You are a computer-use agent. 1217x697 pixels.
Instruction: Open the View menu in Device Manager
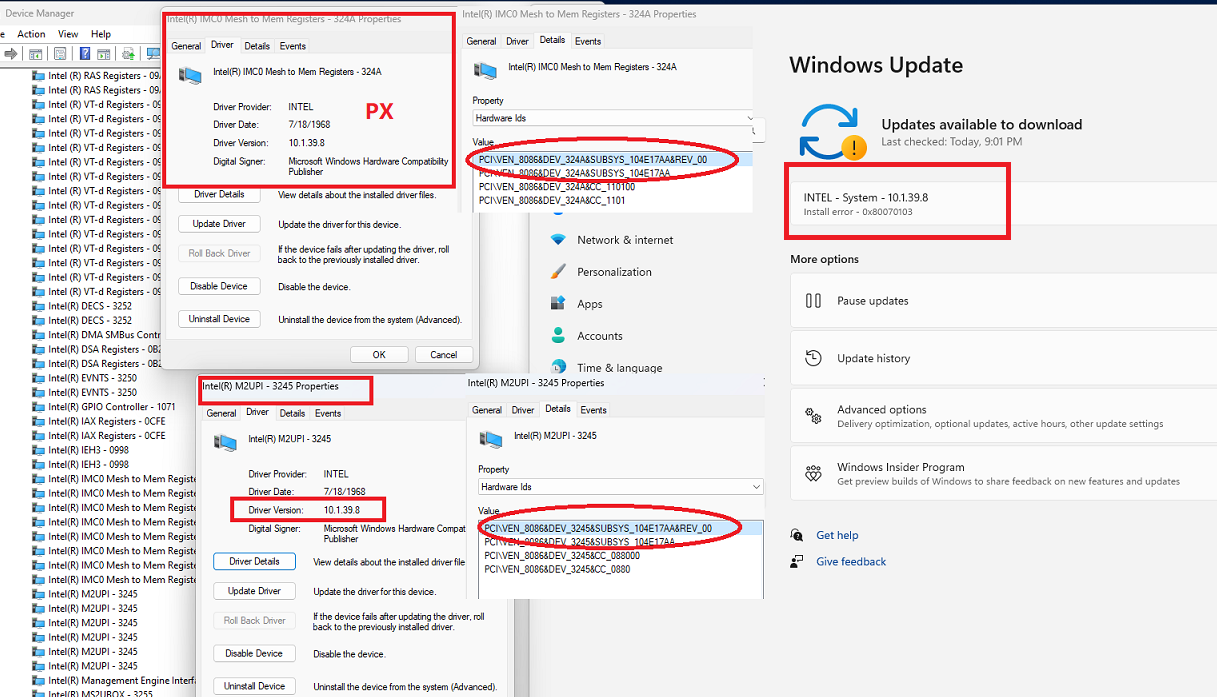(68, 34)
